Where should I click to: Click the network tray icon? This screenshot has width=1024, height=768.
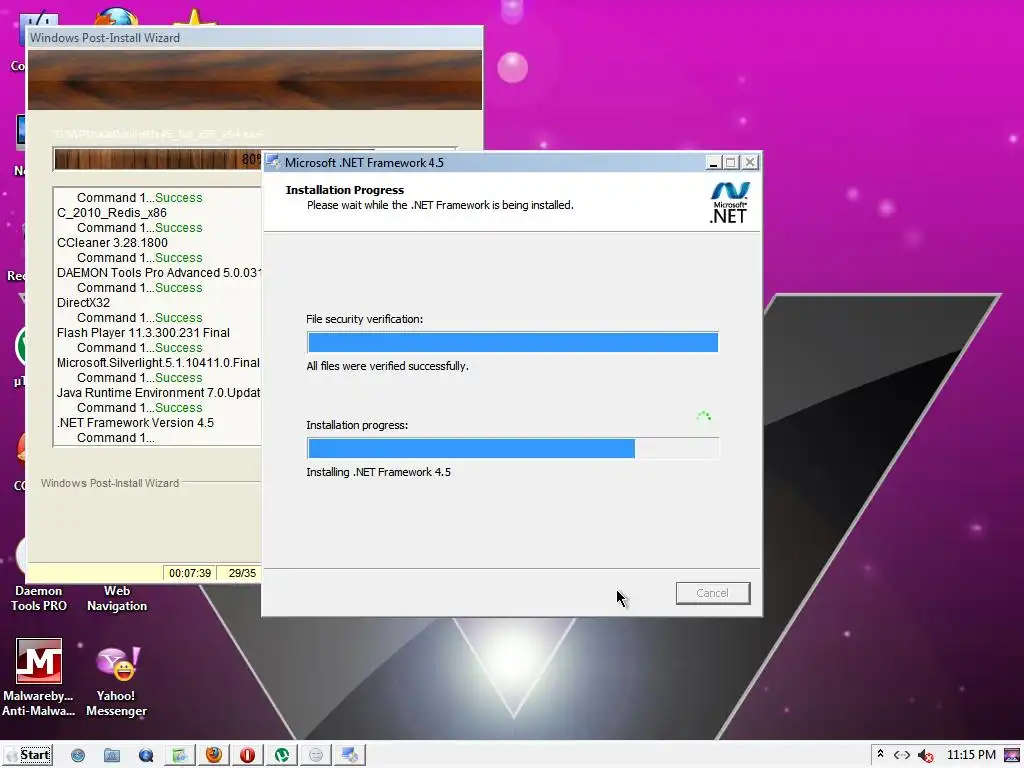(x=902, y=755)
